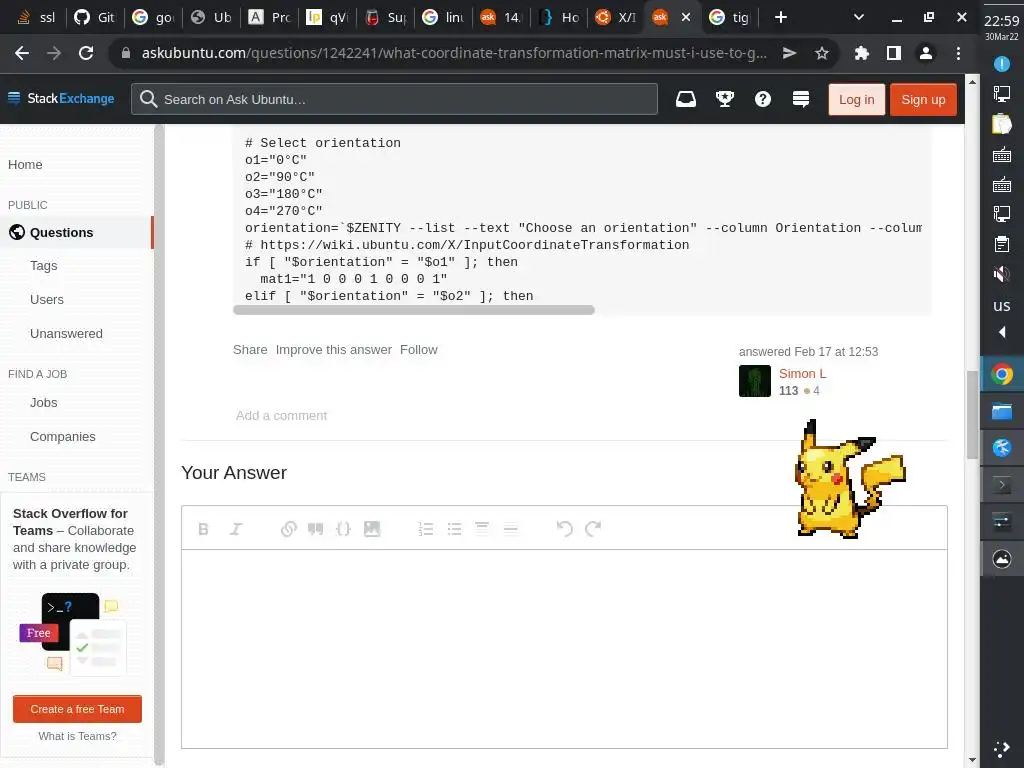Image resolution: width=1024 pixels, height=768 pixels.
Task: Close the current Ask Ubuntu tab
Action: [686, 17]
